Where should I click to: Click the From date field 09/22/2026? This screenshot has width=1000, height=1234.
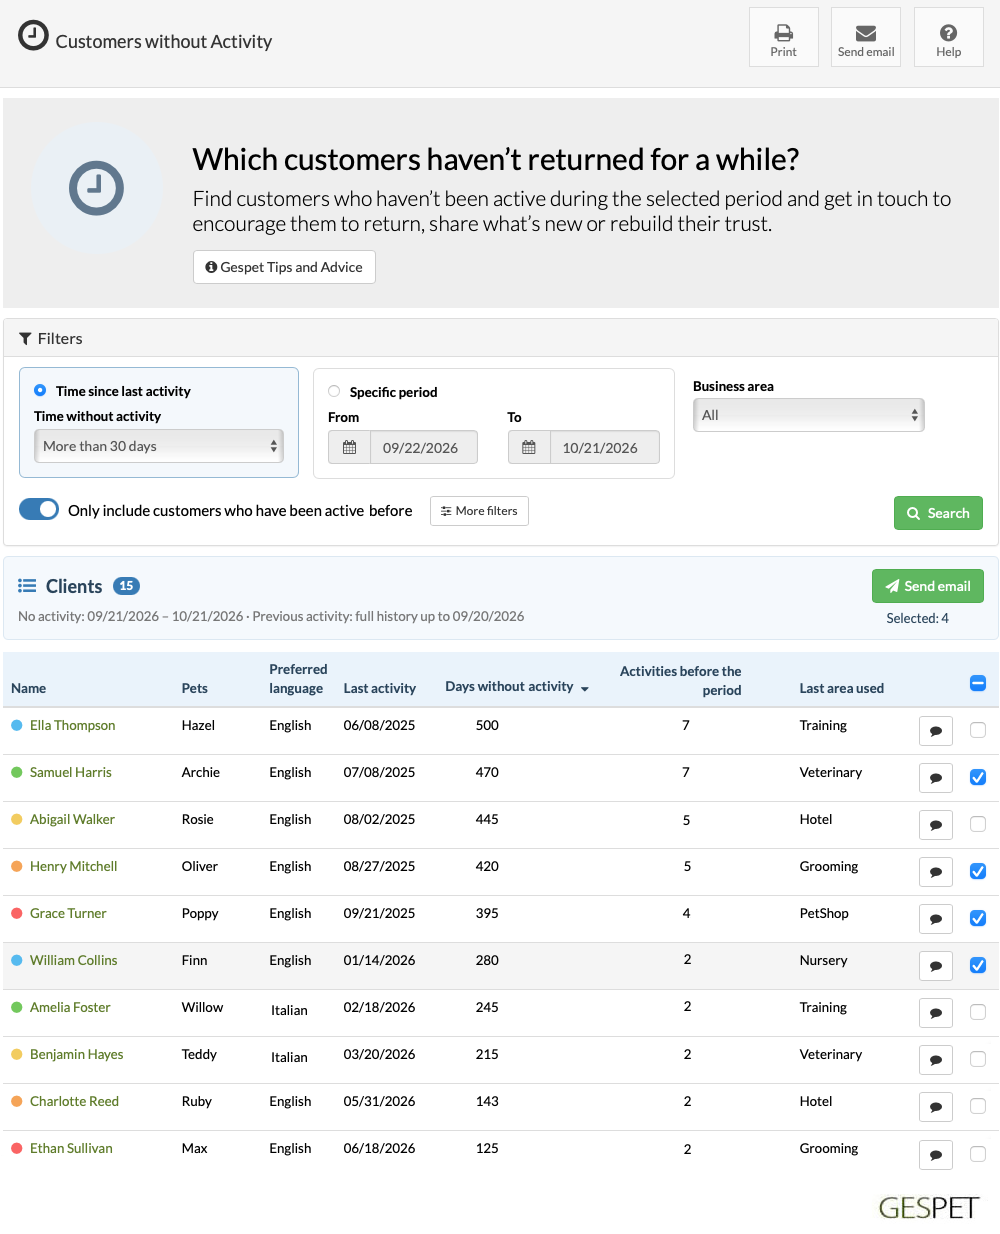tap(424, 447)
